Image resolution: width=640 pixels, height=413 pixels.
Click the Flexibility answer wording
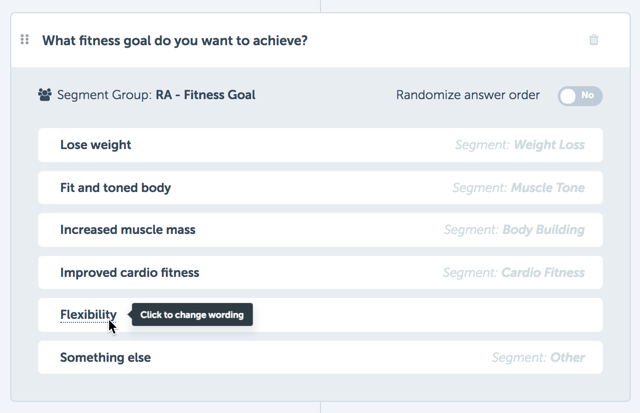coord(88,314)
